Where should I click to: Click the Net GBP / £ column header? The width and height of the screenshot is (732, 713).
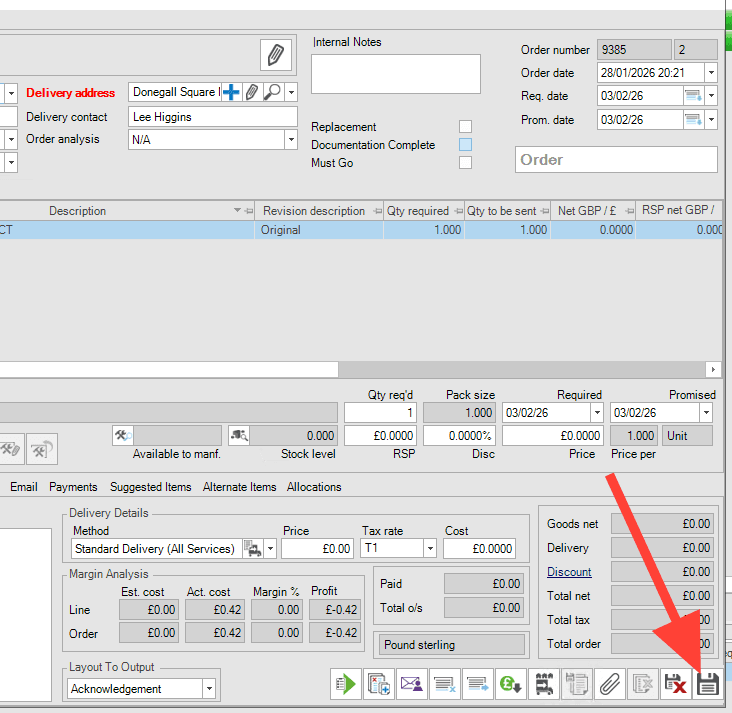[x=593, y=211]
